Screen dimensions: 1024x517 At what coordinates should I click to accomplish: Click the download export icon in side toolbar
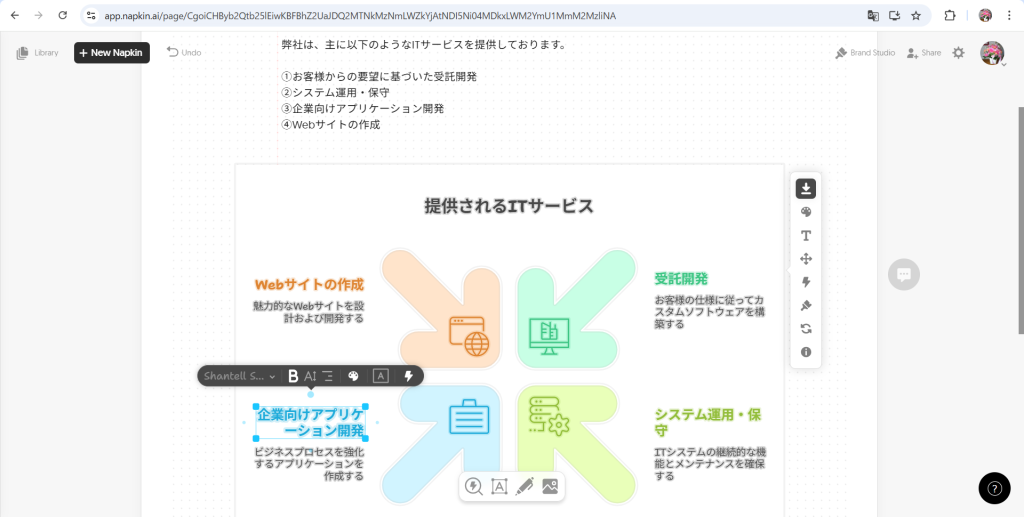[806, 188]
